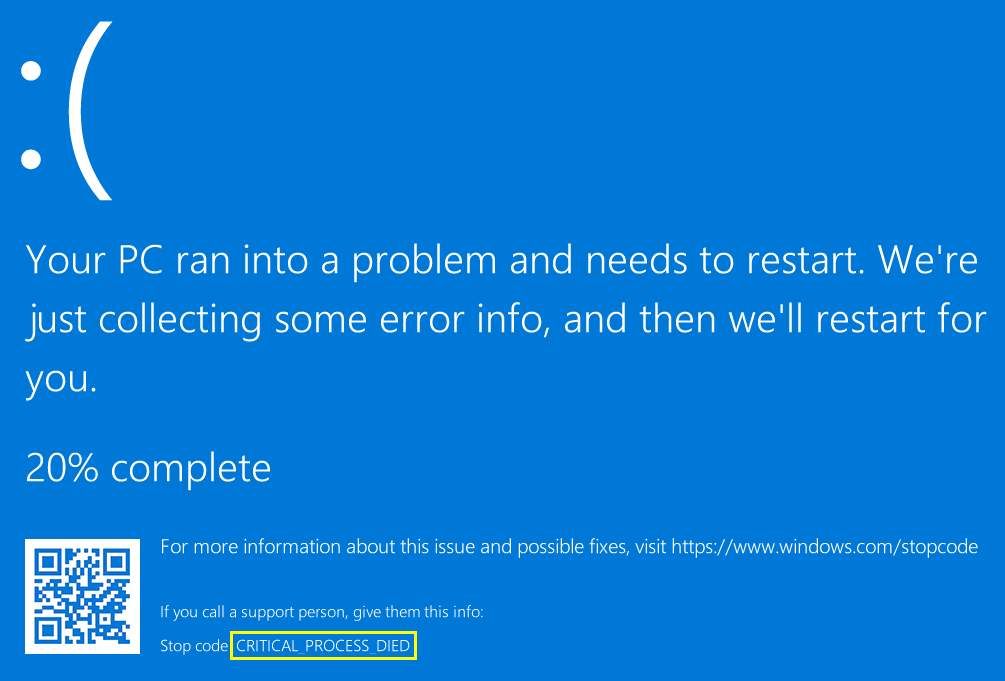The image size is (1005, 681).
Task: Click the bottom dot of the sad face eyes
Action: pyautogui.click(x=31, y=158)
